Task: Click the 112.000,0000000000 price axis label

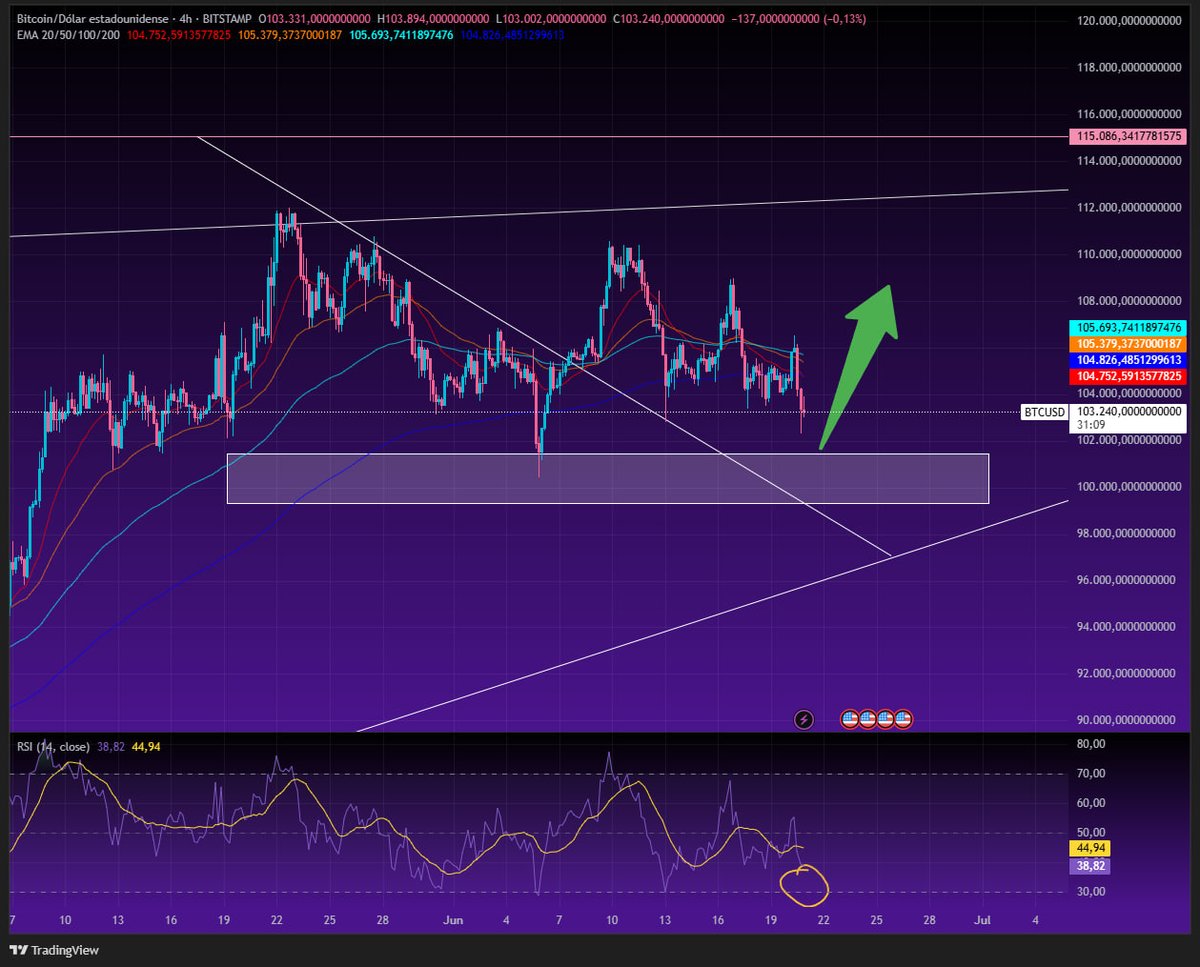Action: [x=1128, y=207]
